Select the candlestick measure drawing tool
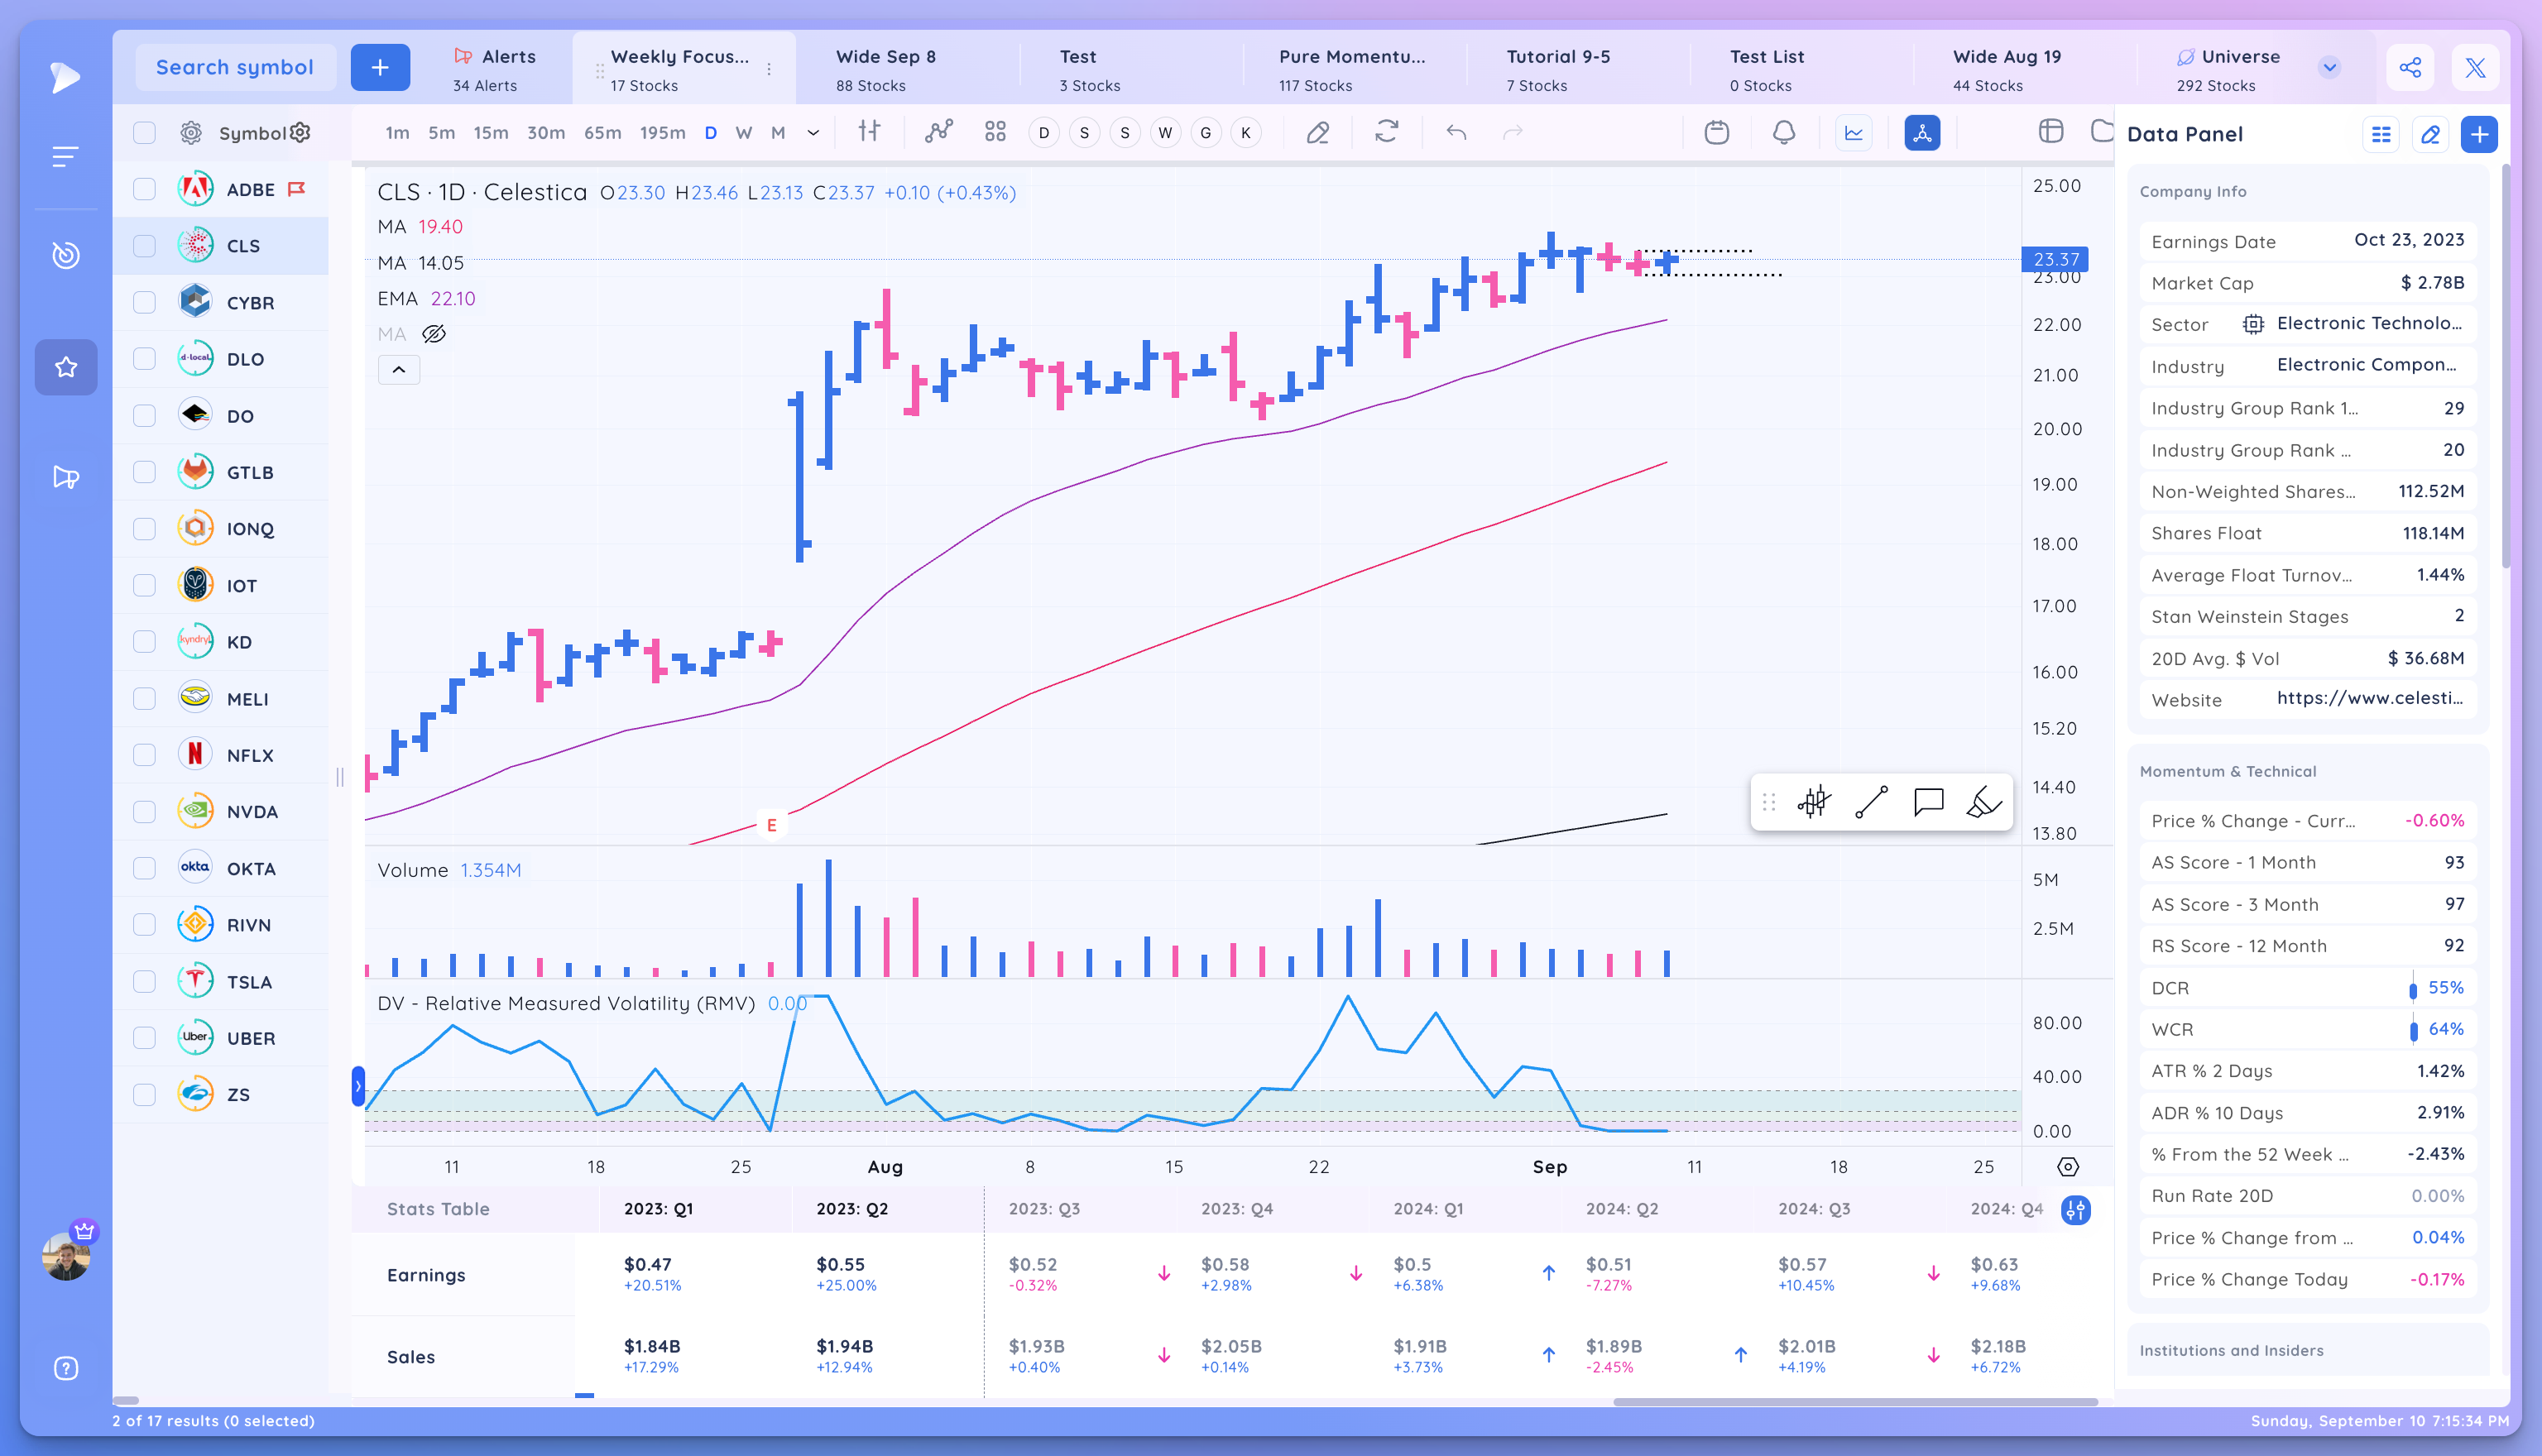Image resolution: width=2542 pixels, height=1456 pixels. click(1813, 802)
